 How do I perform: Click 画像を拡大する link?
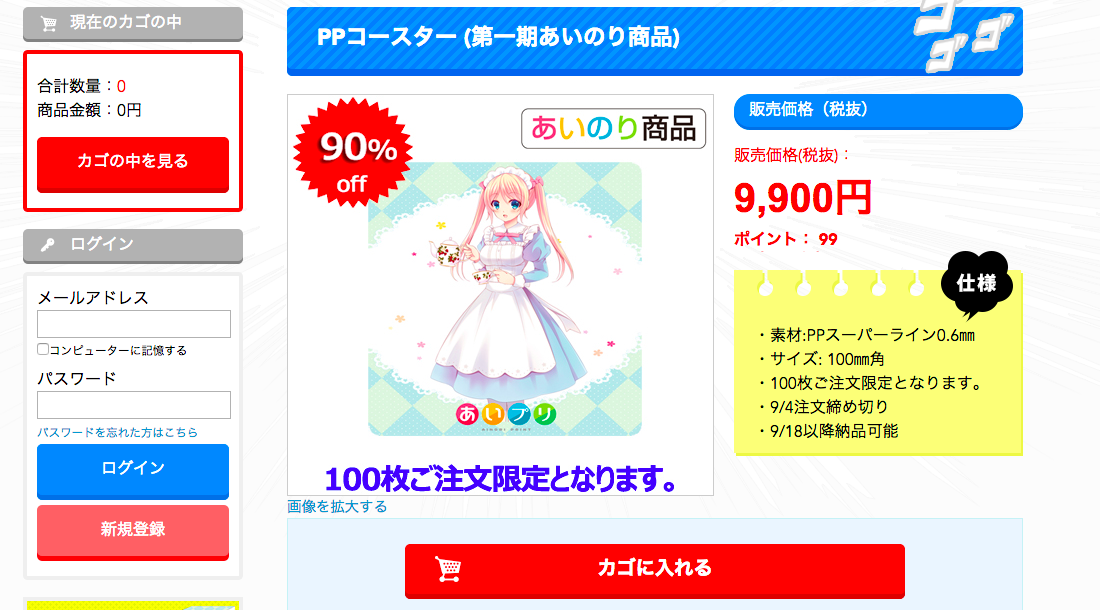click(x=337, y=506)
